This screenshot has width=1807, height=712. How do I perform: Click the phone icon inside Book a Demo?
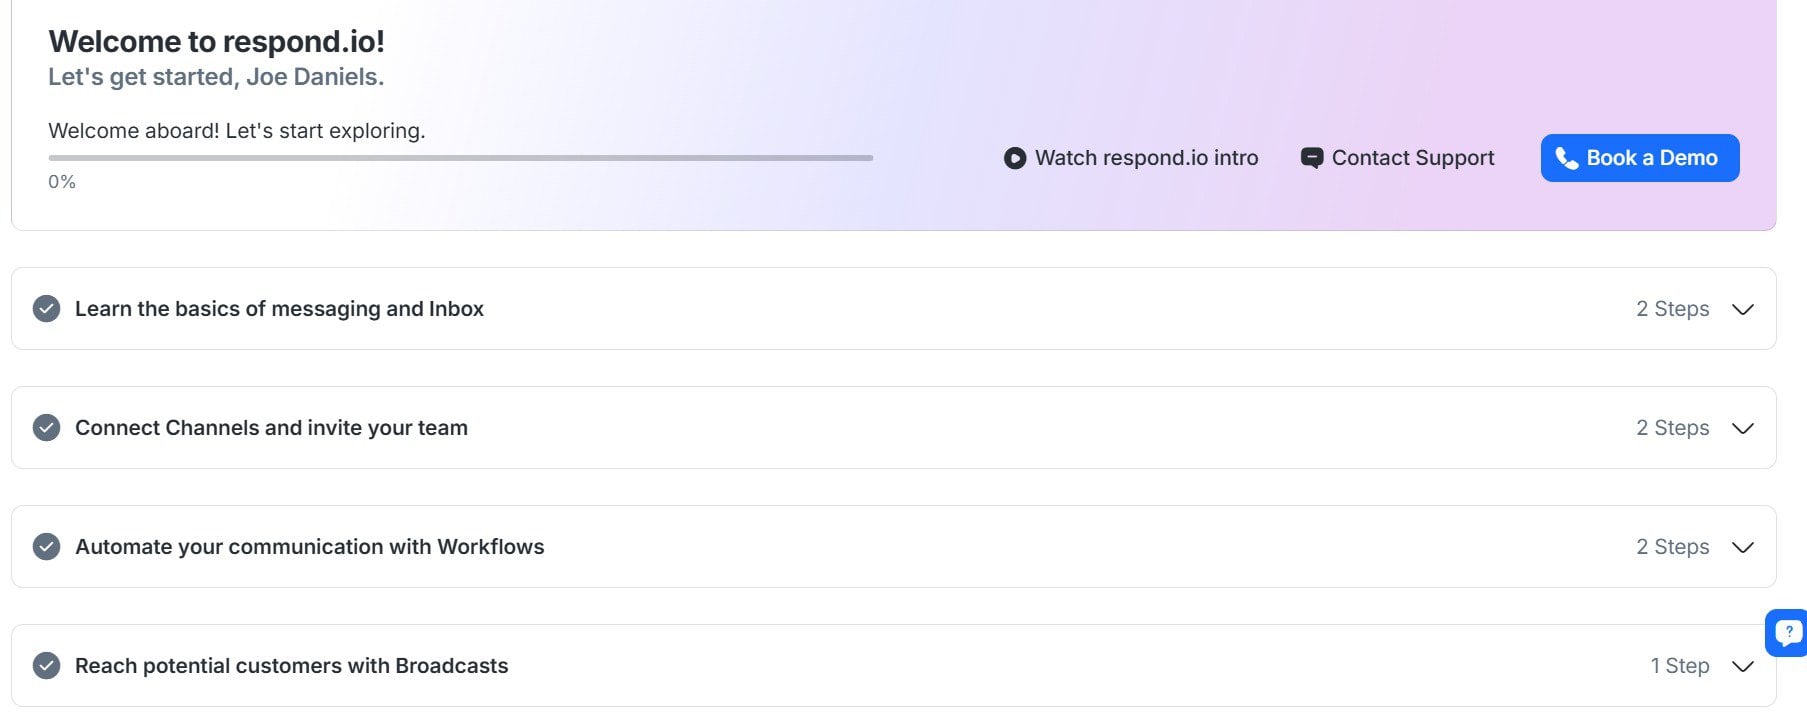[1567, 157]
